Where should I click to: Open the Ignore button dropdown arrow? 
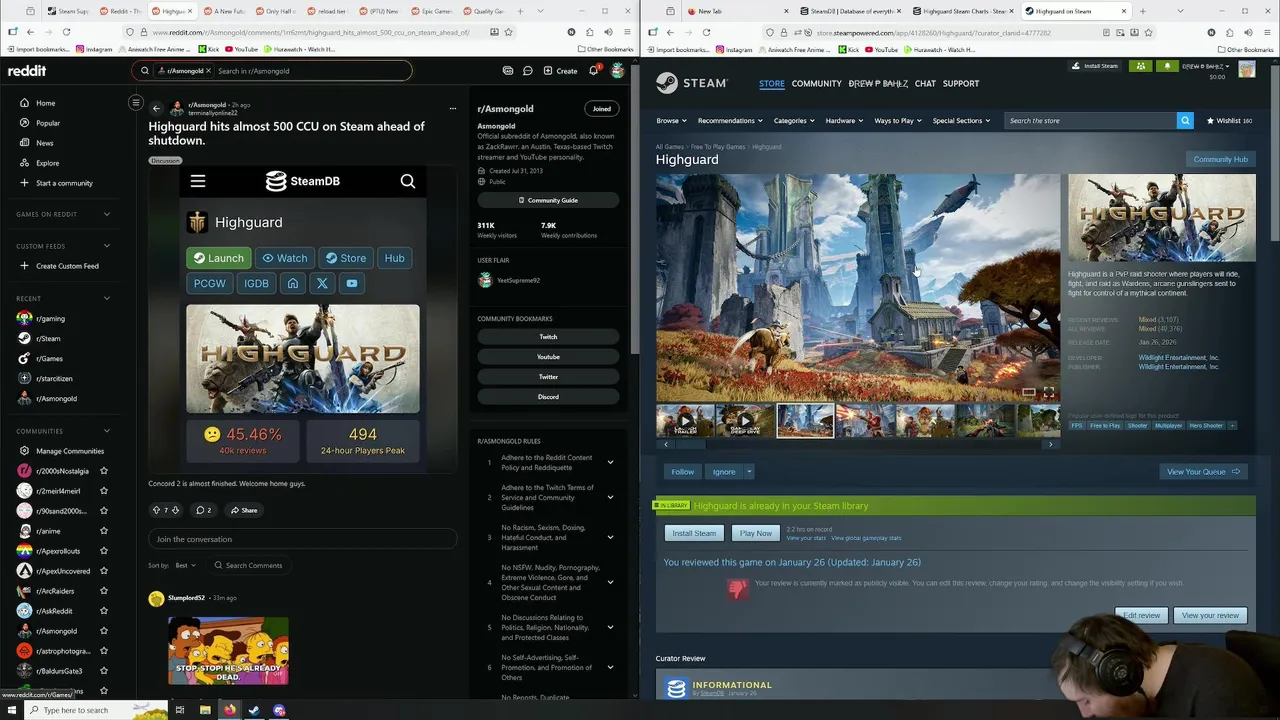[x=748, y=471]
